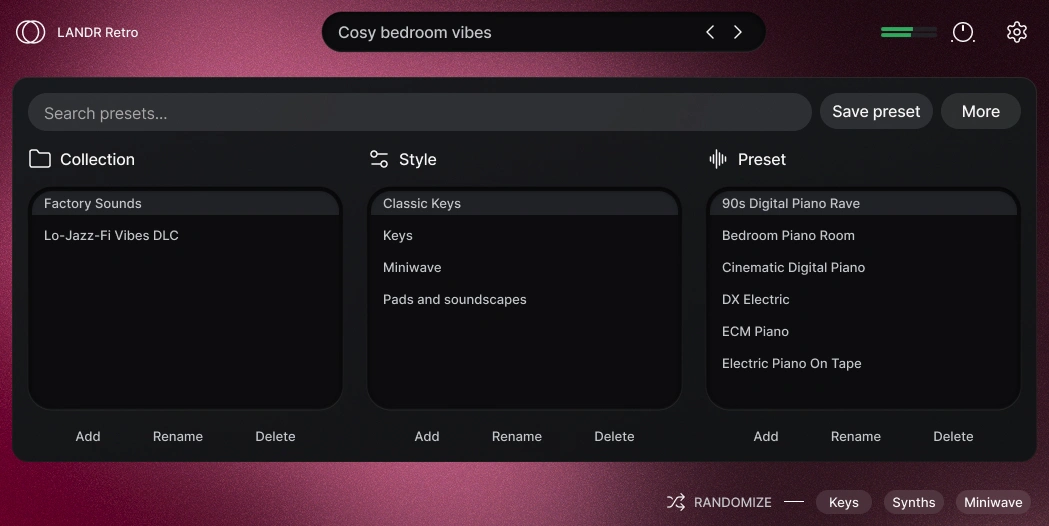Viewport: 1049px width, 526px height.
Task: Toggle Miniwave randomize filter
Action: pyautogui.click(x=993, y=502)
